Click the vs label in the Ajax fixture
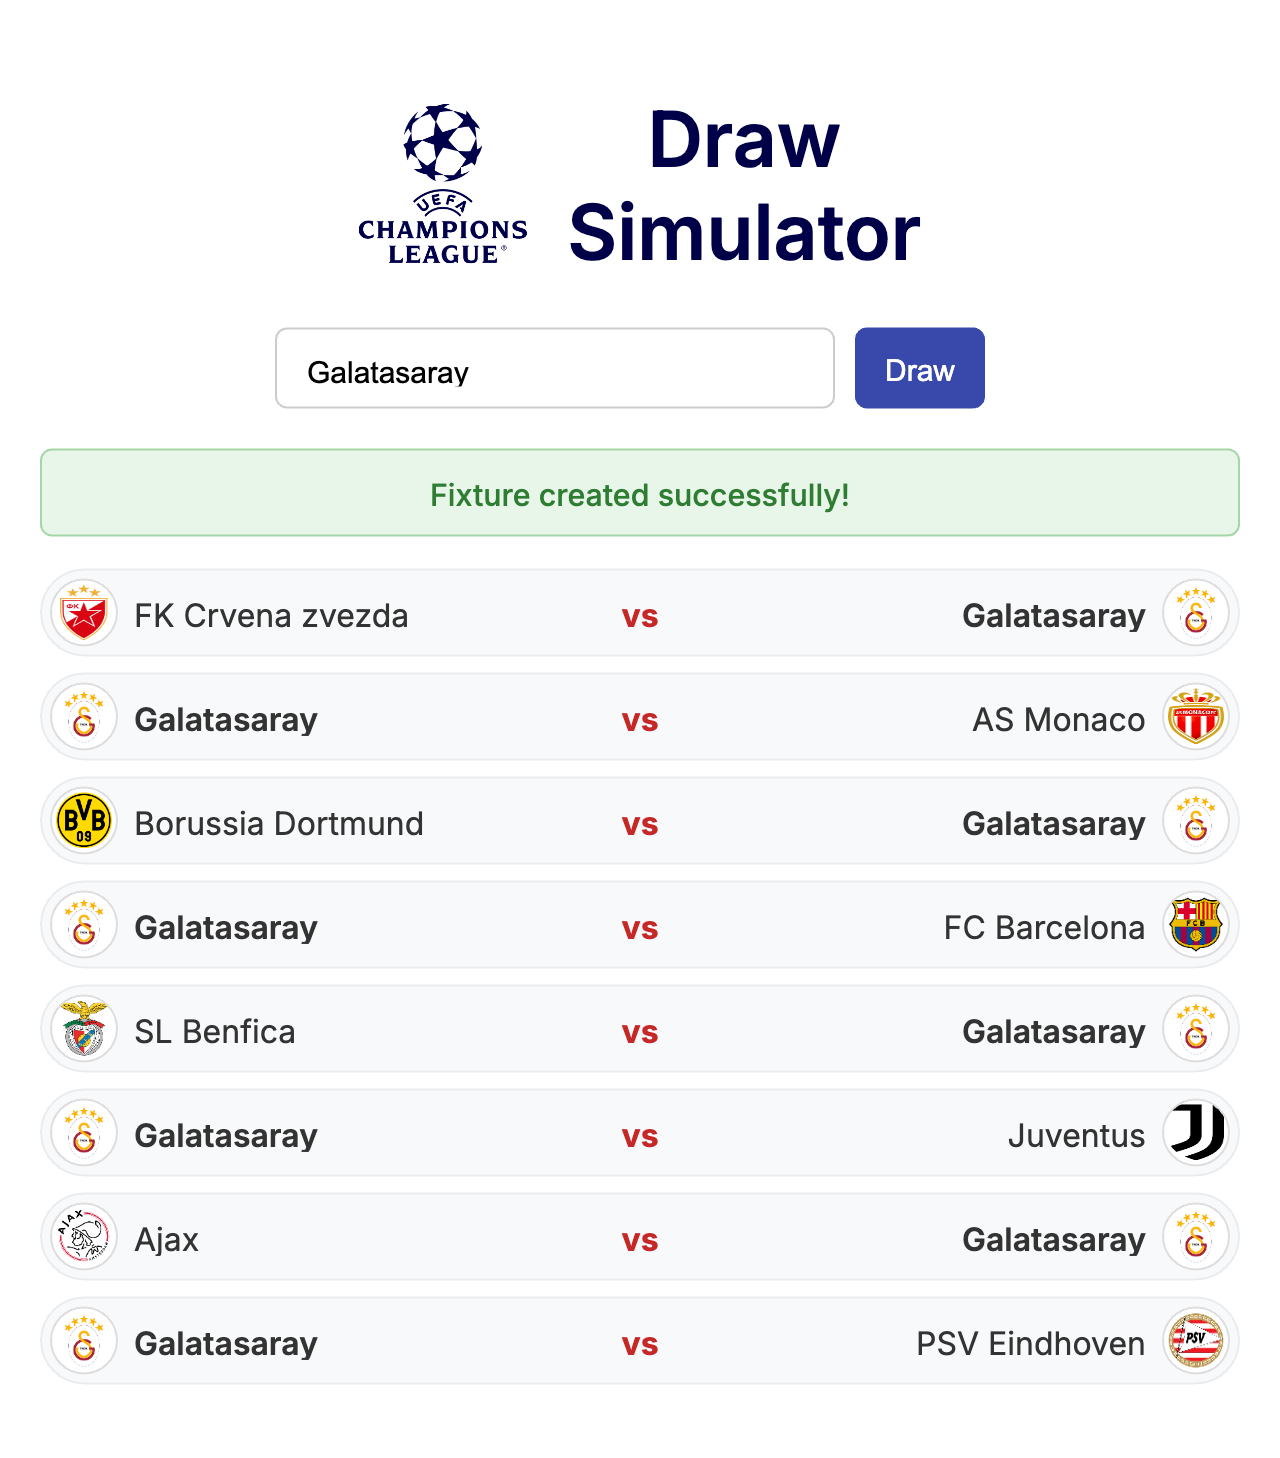Viewport: 1280px width, 1458px height. click(x=640, y=1240)
